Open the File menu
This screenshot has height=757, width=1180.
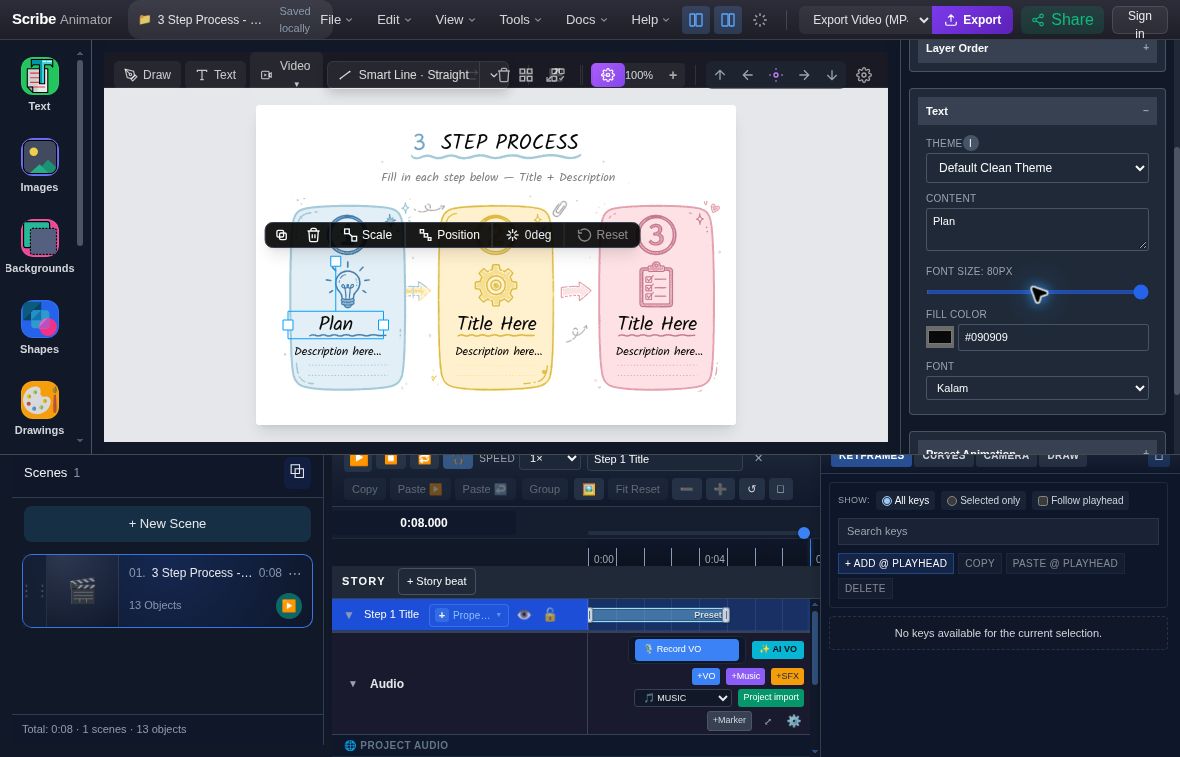pyautogui.click(x=336, y=20)
